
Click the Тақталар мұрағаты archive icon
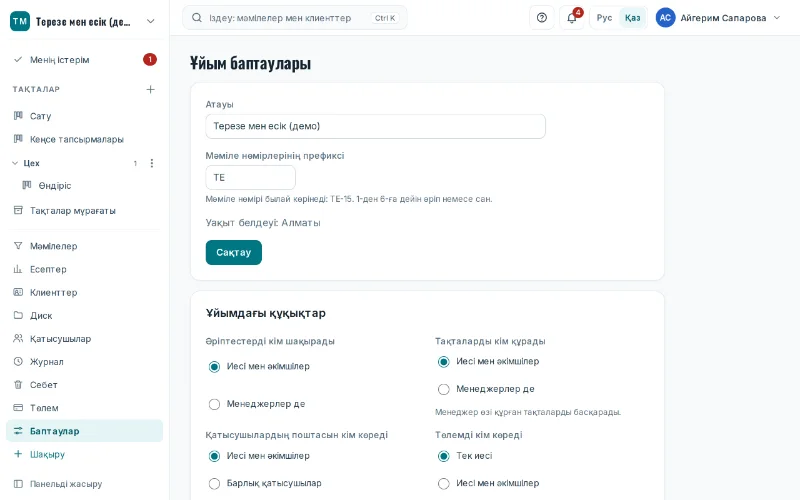pos(18,210)
